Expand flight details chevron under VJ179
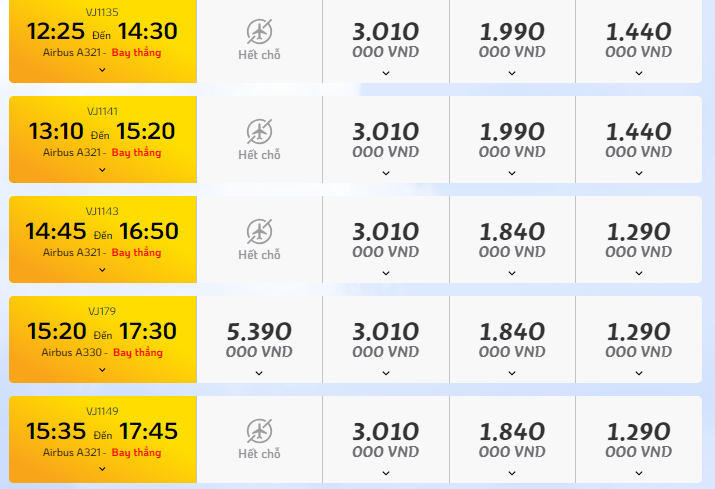 [x=102, y=369]
